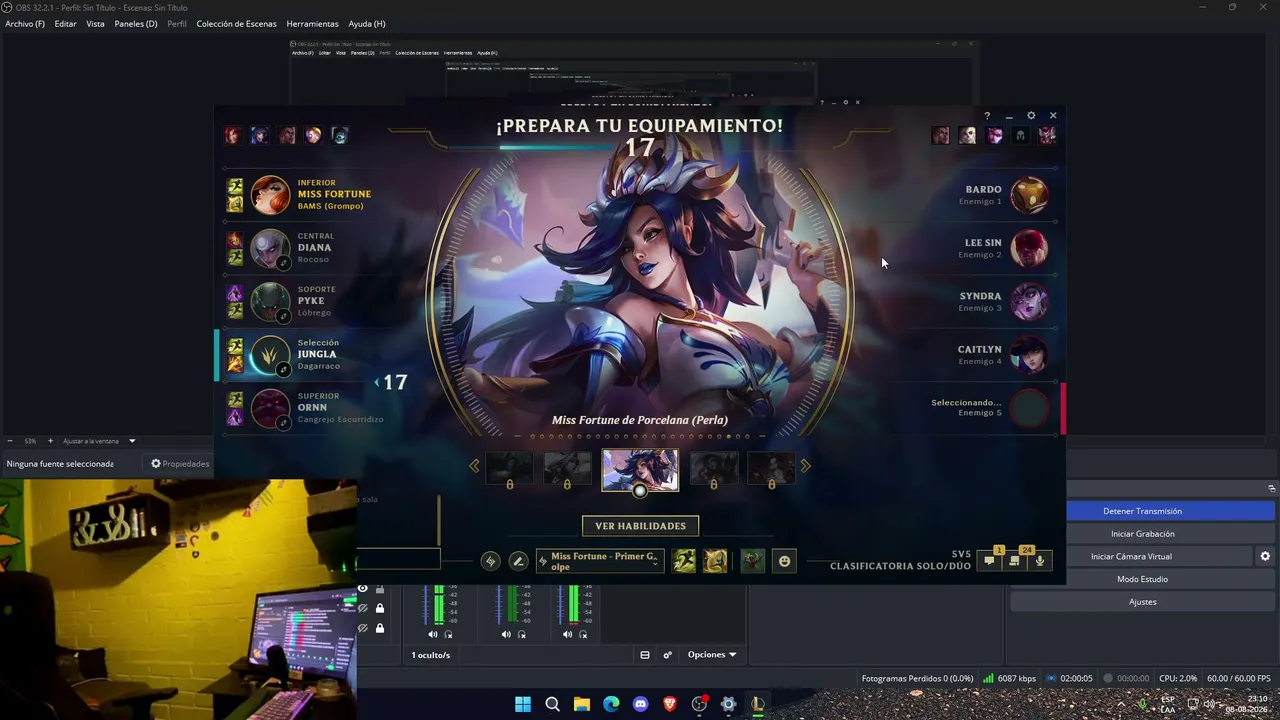This screenshot has width=1280, height=720.
Task: Toggle the lock on the bottom source row
Action: [380, 628]
